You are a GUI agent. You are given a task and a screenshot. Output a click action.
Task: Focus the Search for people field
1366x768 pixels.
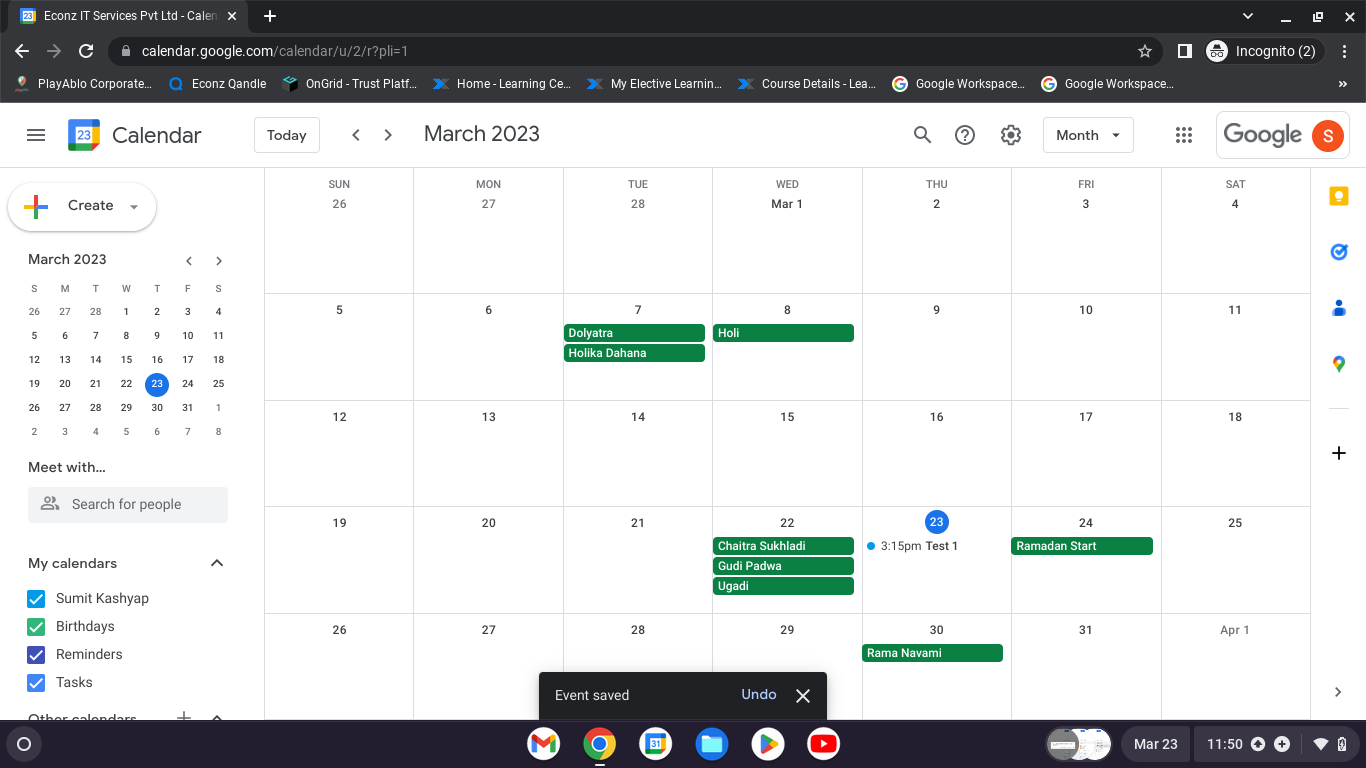coord(128,505)
